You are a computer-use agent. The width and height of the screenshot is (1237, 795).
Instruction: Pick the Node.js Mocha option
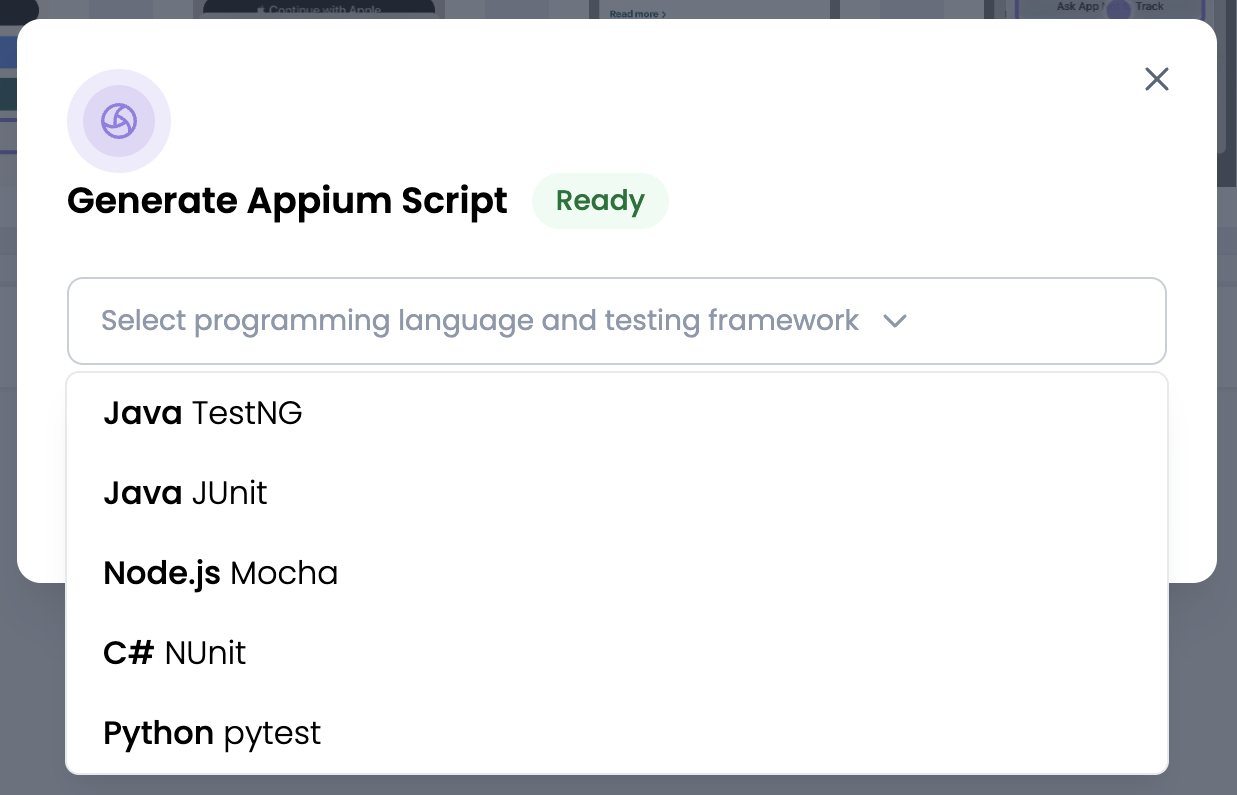pyautogui.click(x=617, y=573)
